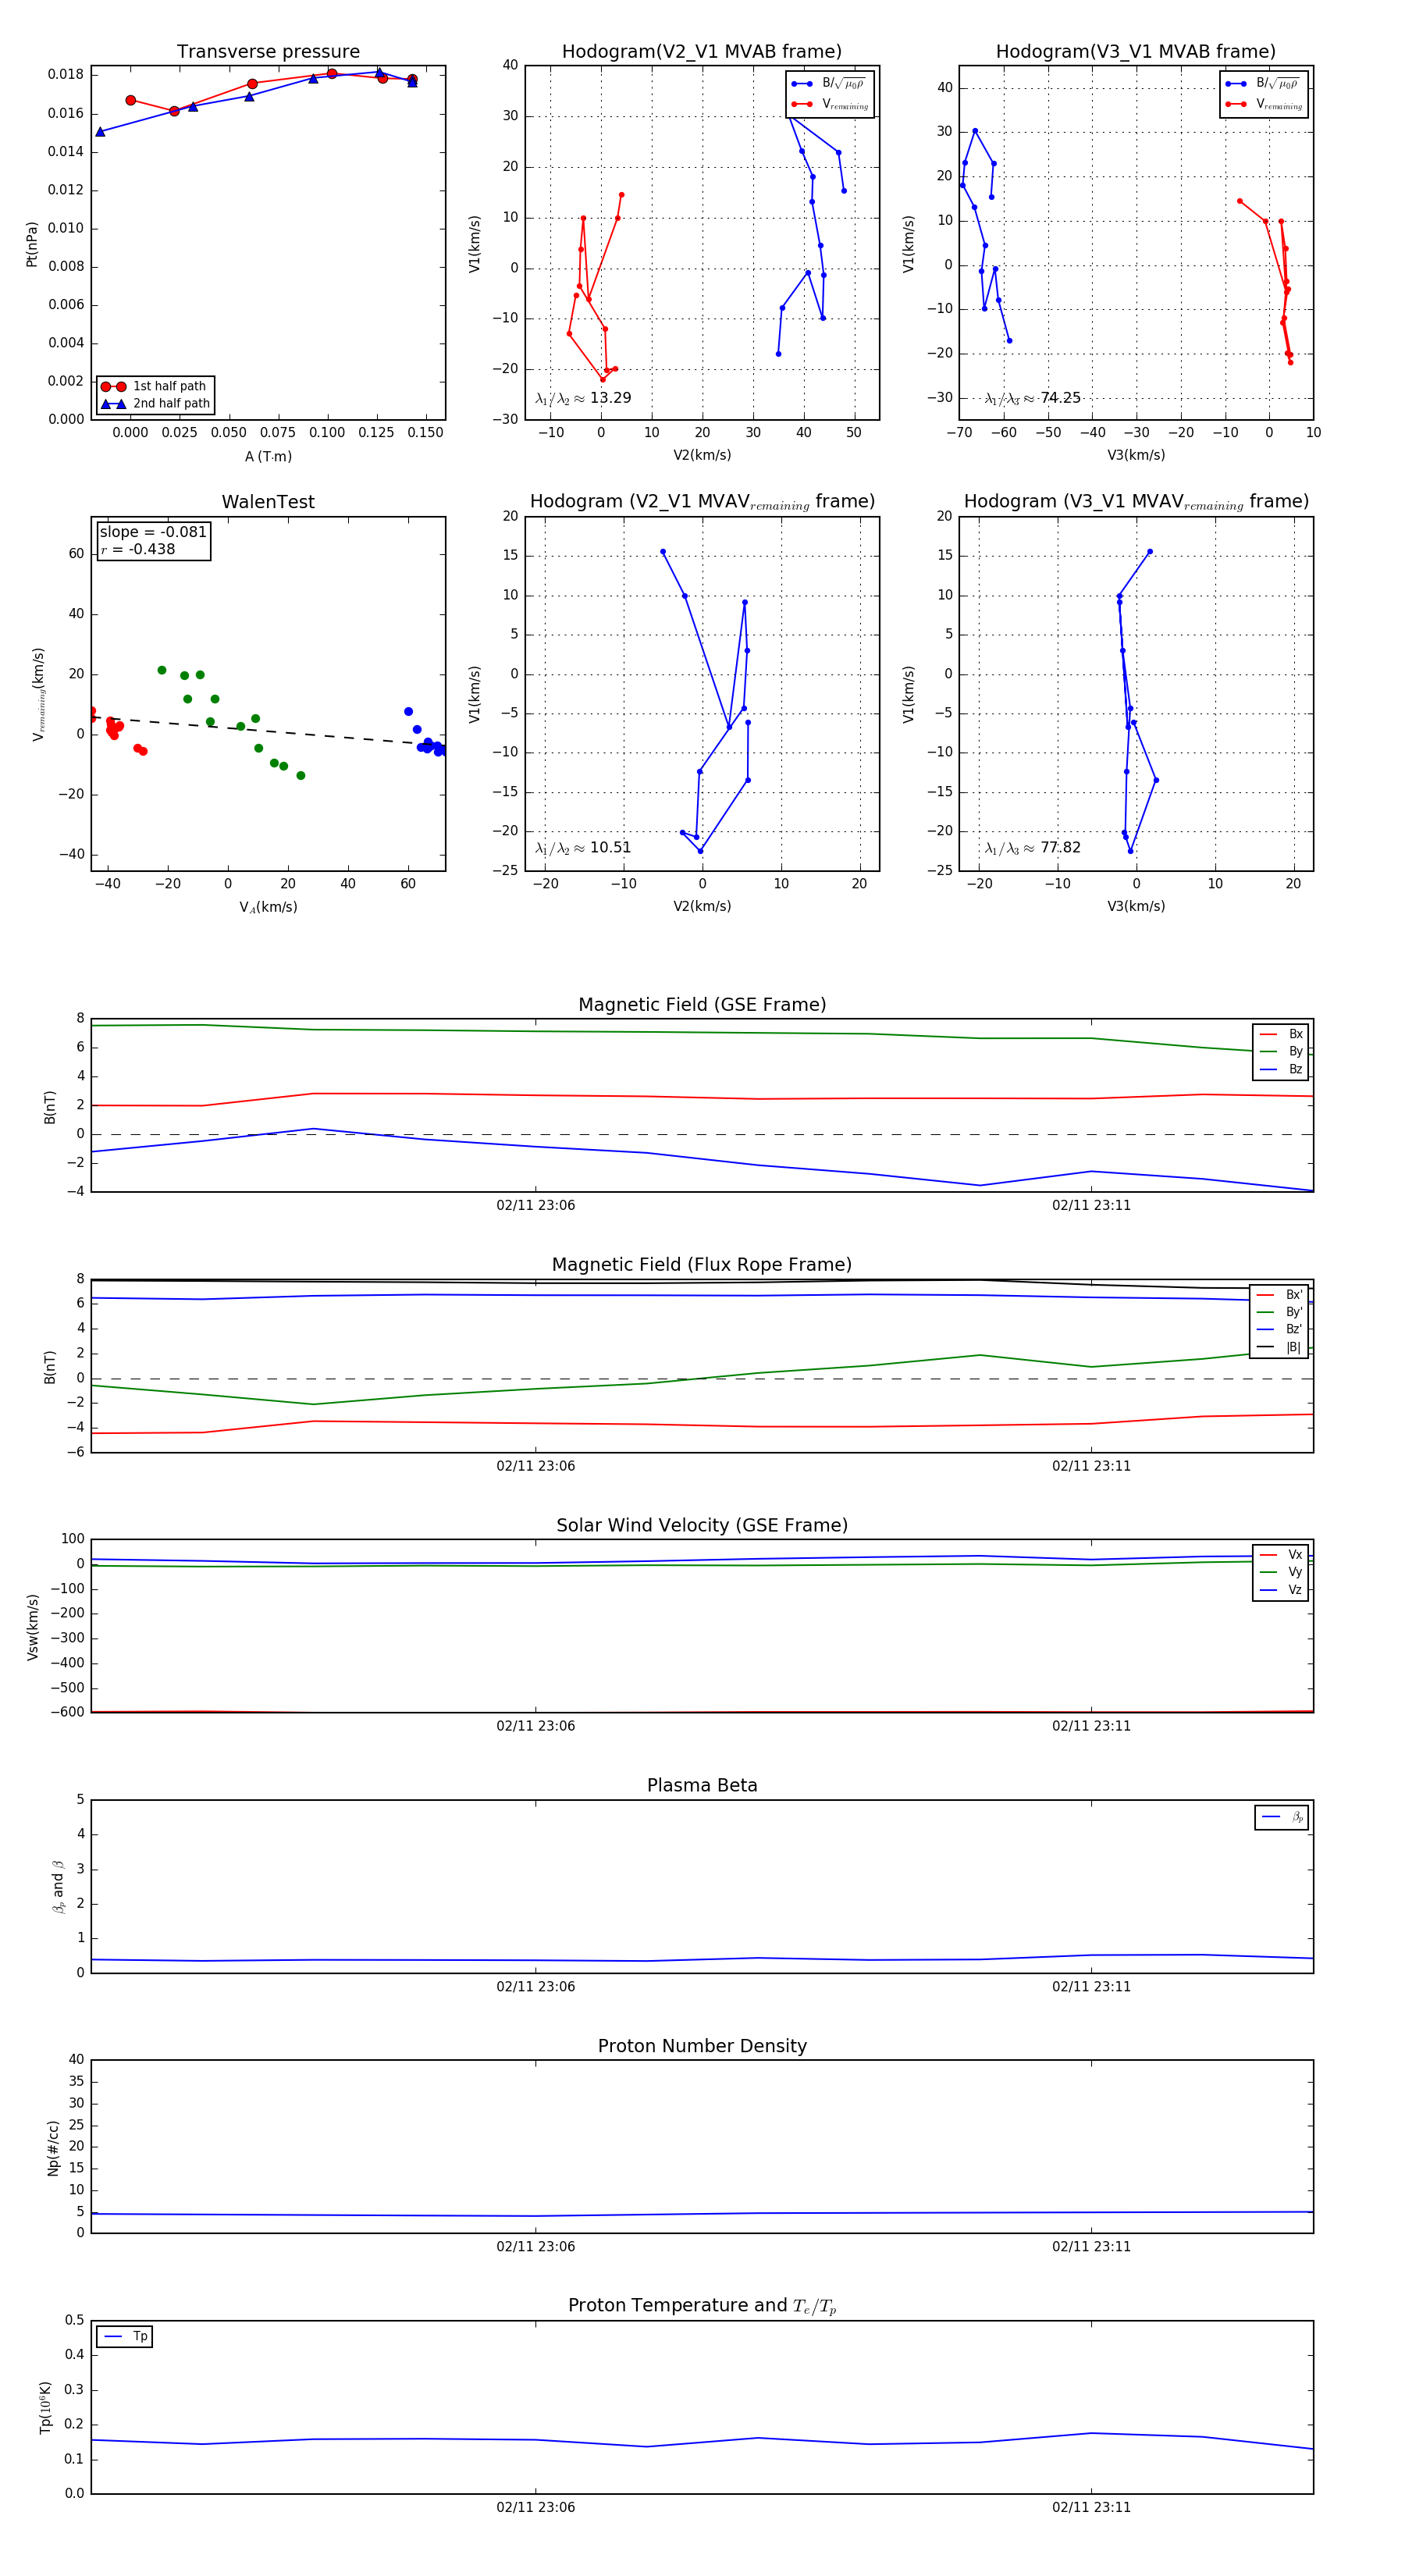The width and height of the screenshot is (1405, 2576).
Task: Click the "V_A(km/s)" x-axis label of WalenTest
Action: pos(268,908)
